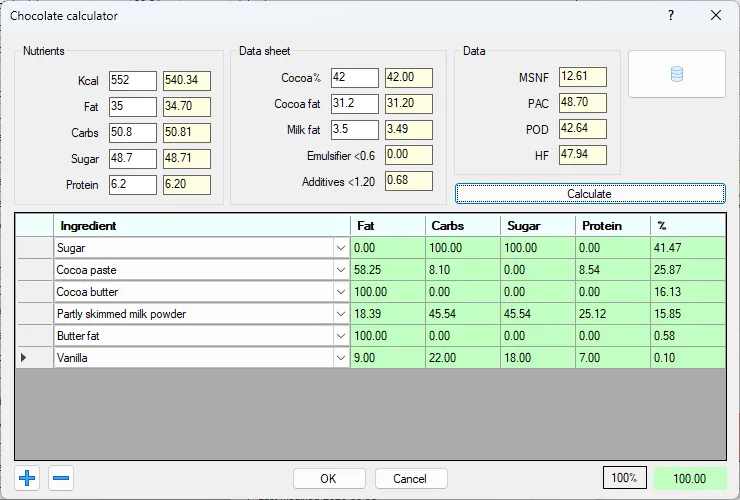740x500 pixels.
Task: Open help with the question mark
Action: pyautogui.click(x=671, y=16)
